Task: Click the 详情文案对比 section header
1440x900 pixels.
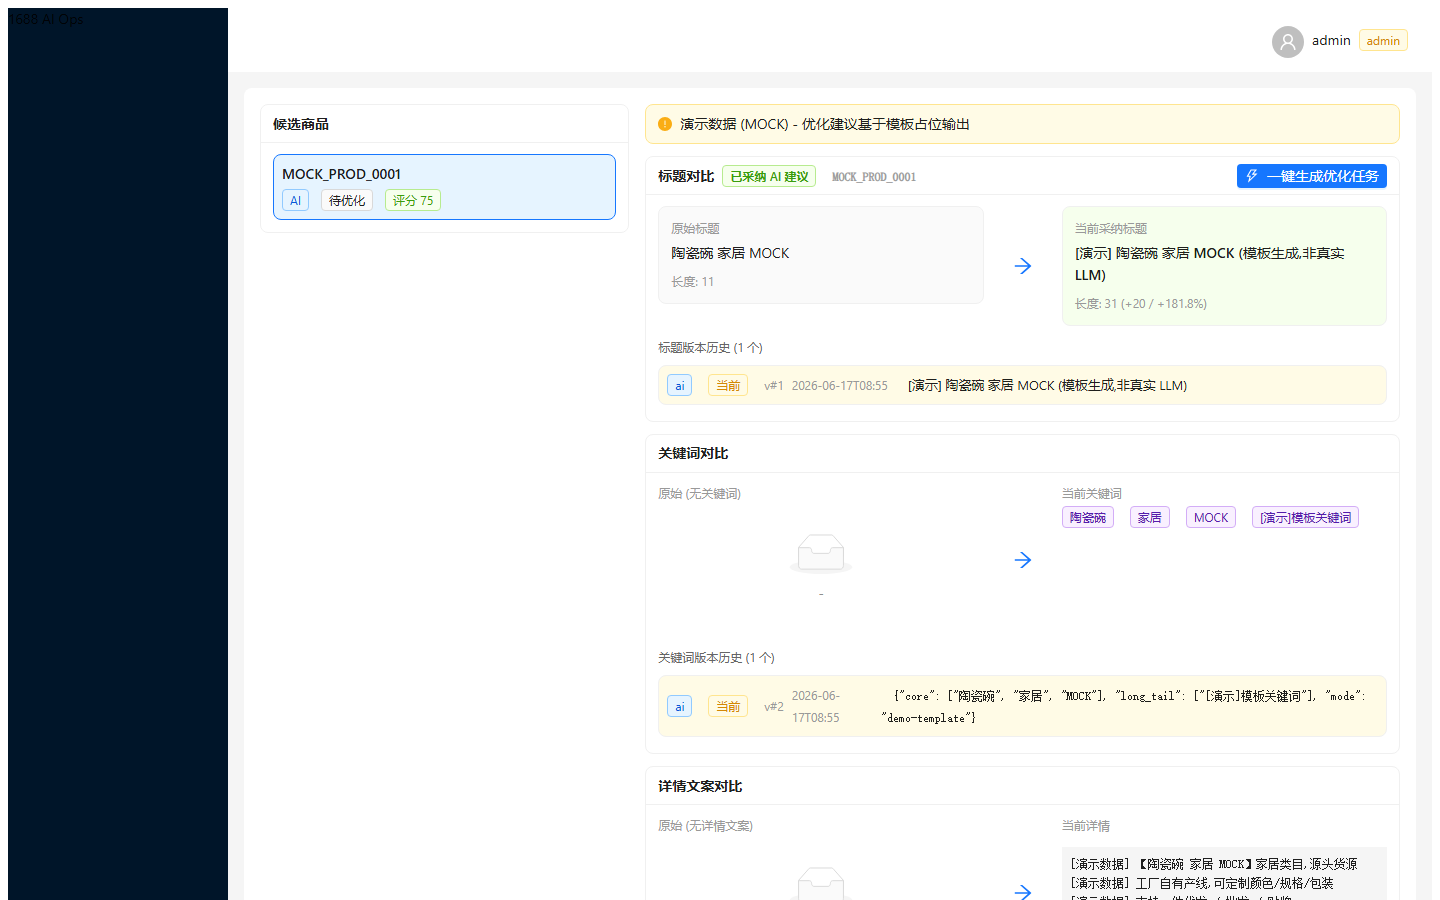Action: [x=700, y=786]
